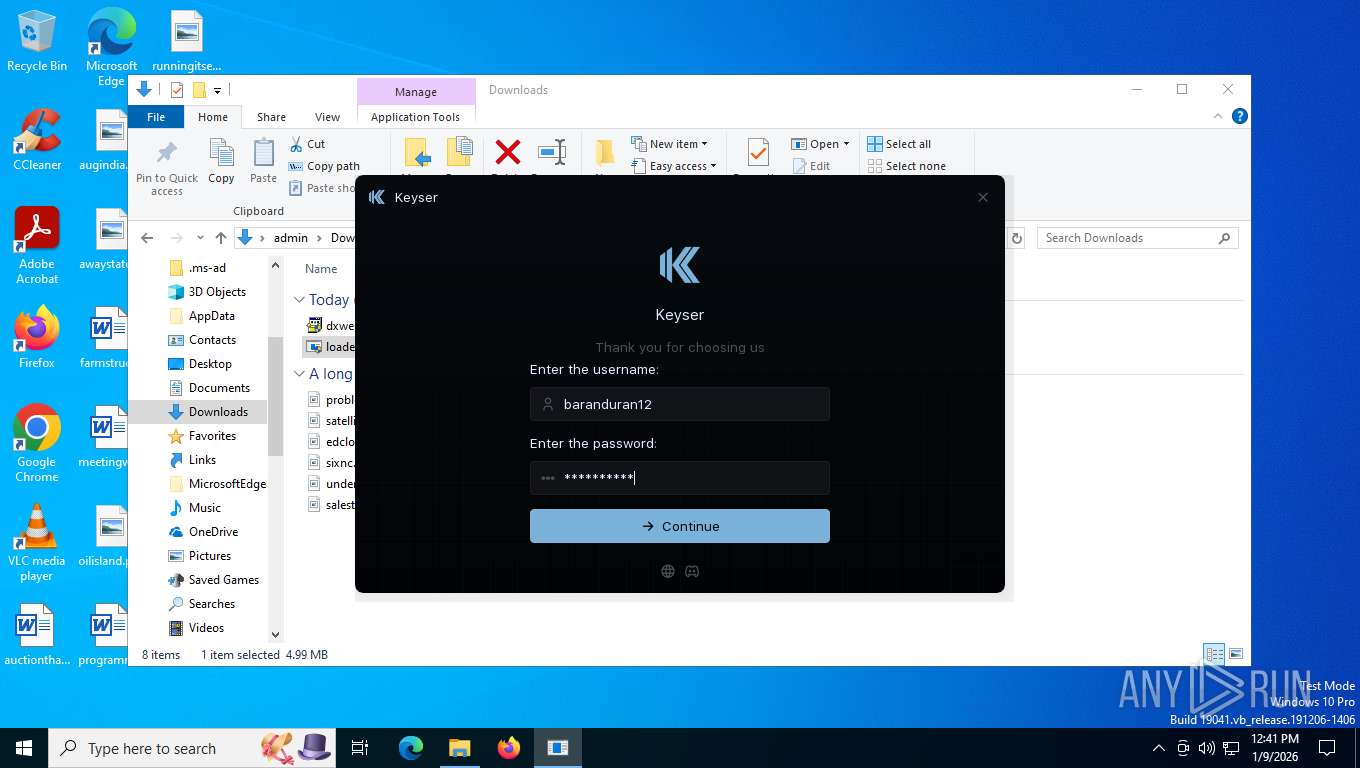
Task: Open the Easy access dropdown
Action: tap(674, 166)
